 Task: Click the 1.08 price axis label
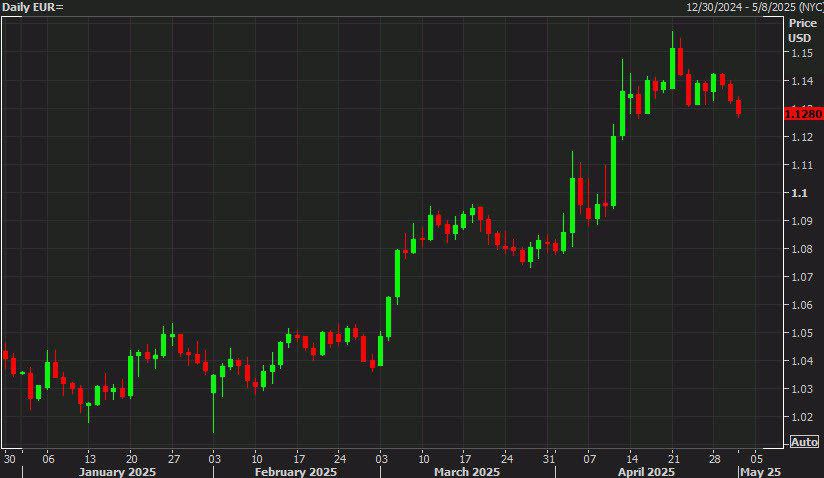click(x=802, y=249)
